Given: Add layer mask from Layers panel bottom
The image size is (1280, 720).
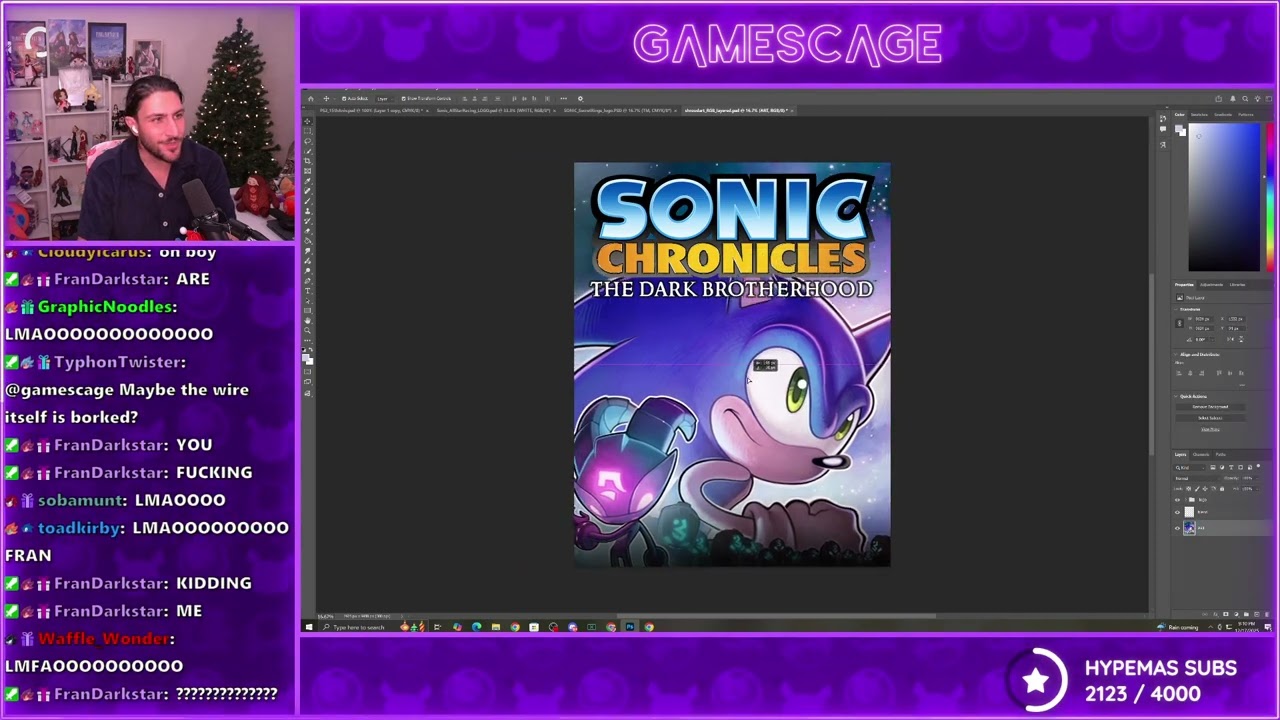Looking at the screenshot, I should (x=1225, y=614).
